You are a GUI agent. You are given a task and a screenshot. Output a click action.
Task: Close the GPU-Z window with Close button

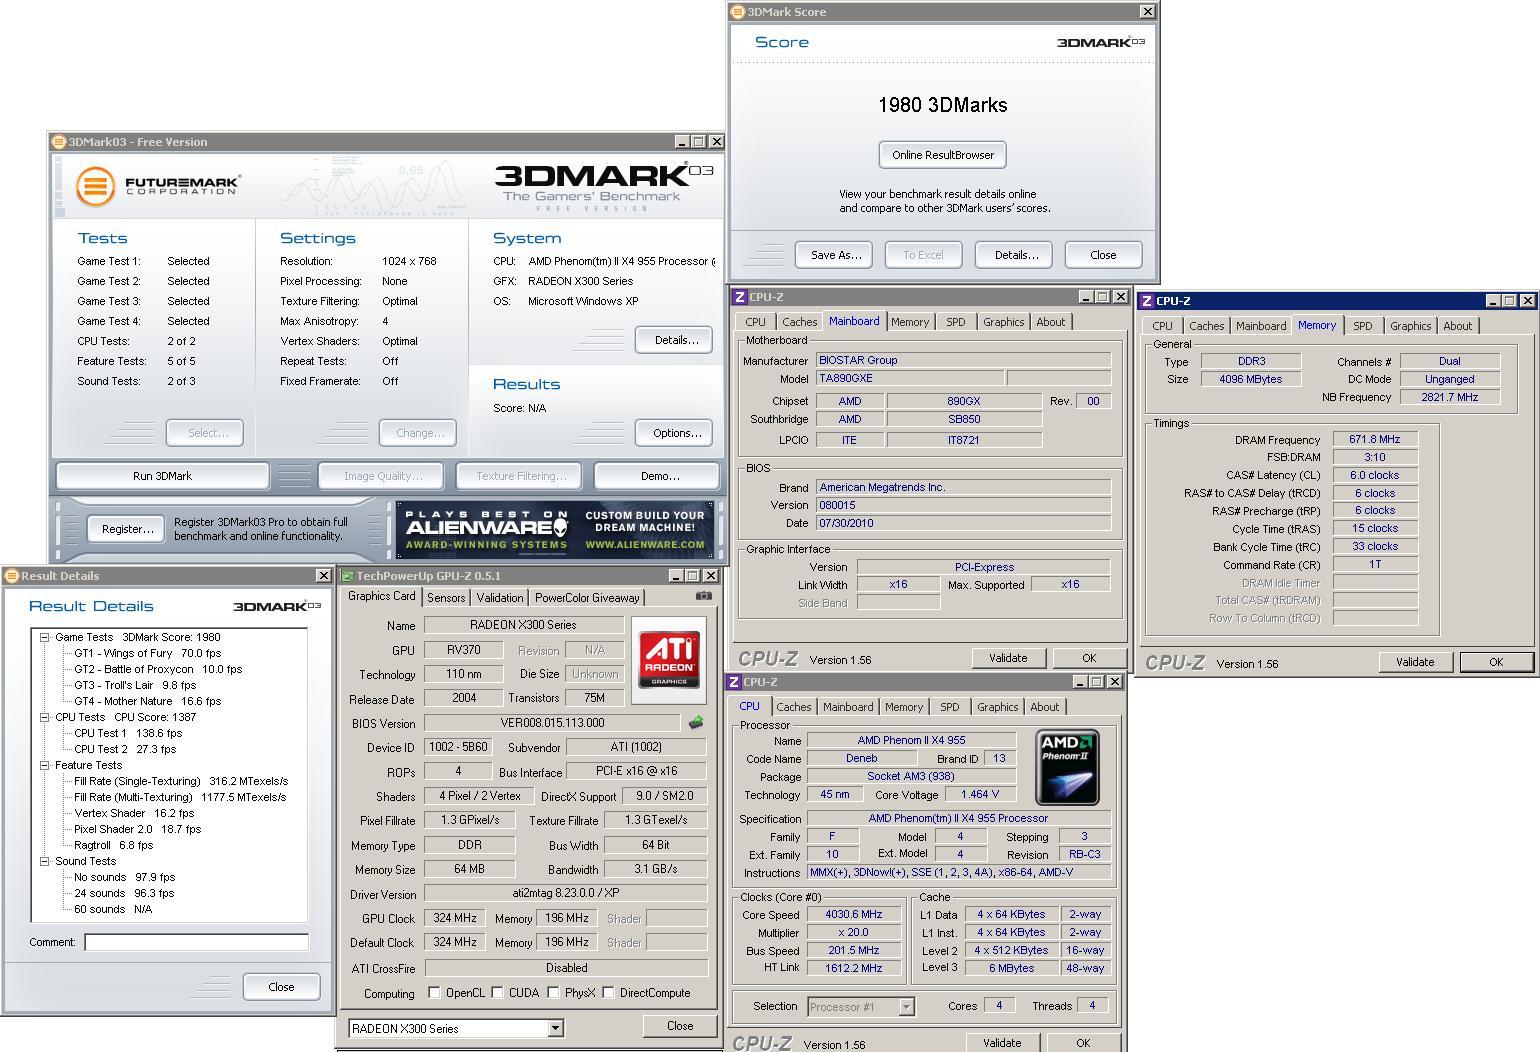point(680,1026)
